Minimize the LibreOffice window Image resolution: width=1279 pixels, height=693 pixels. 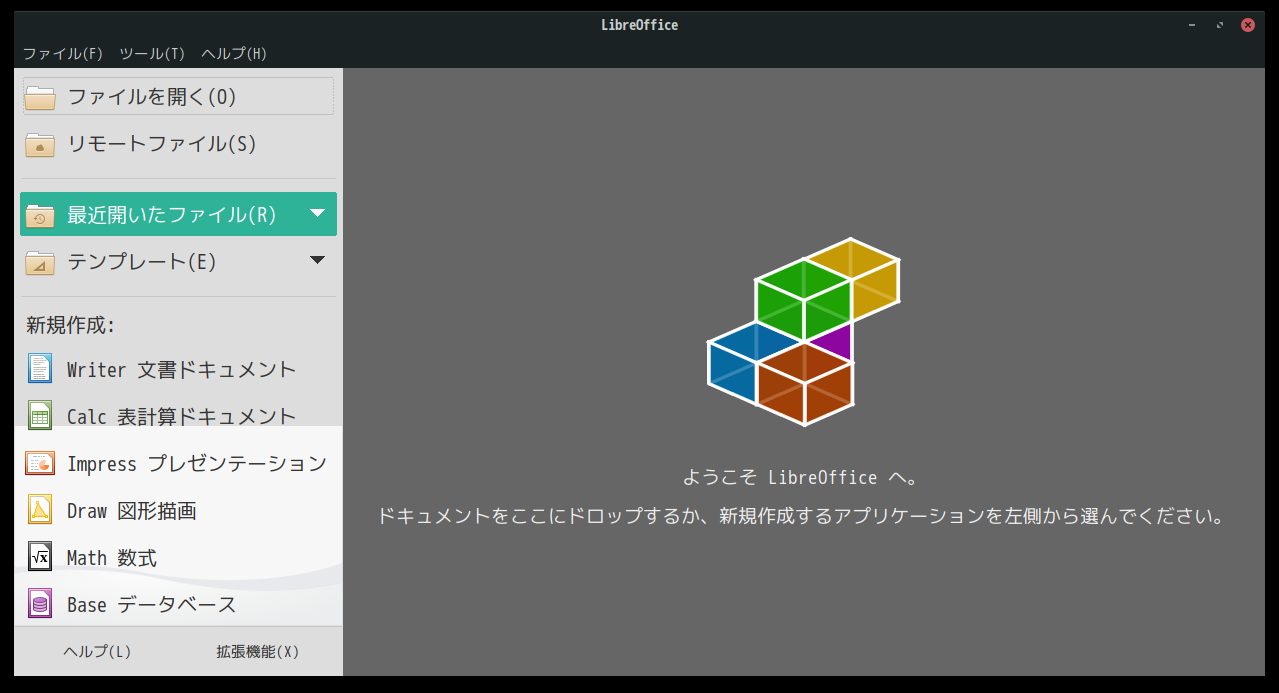[1192, 25]
